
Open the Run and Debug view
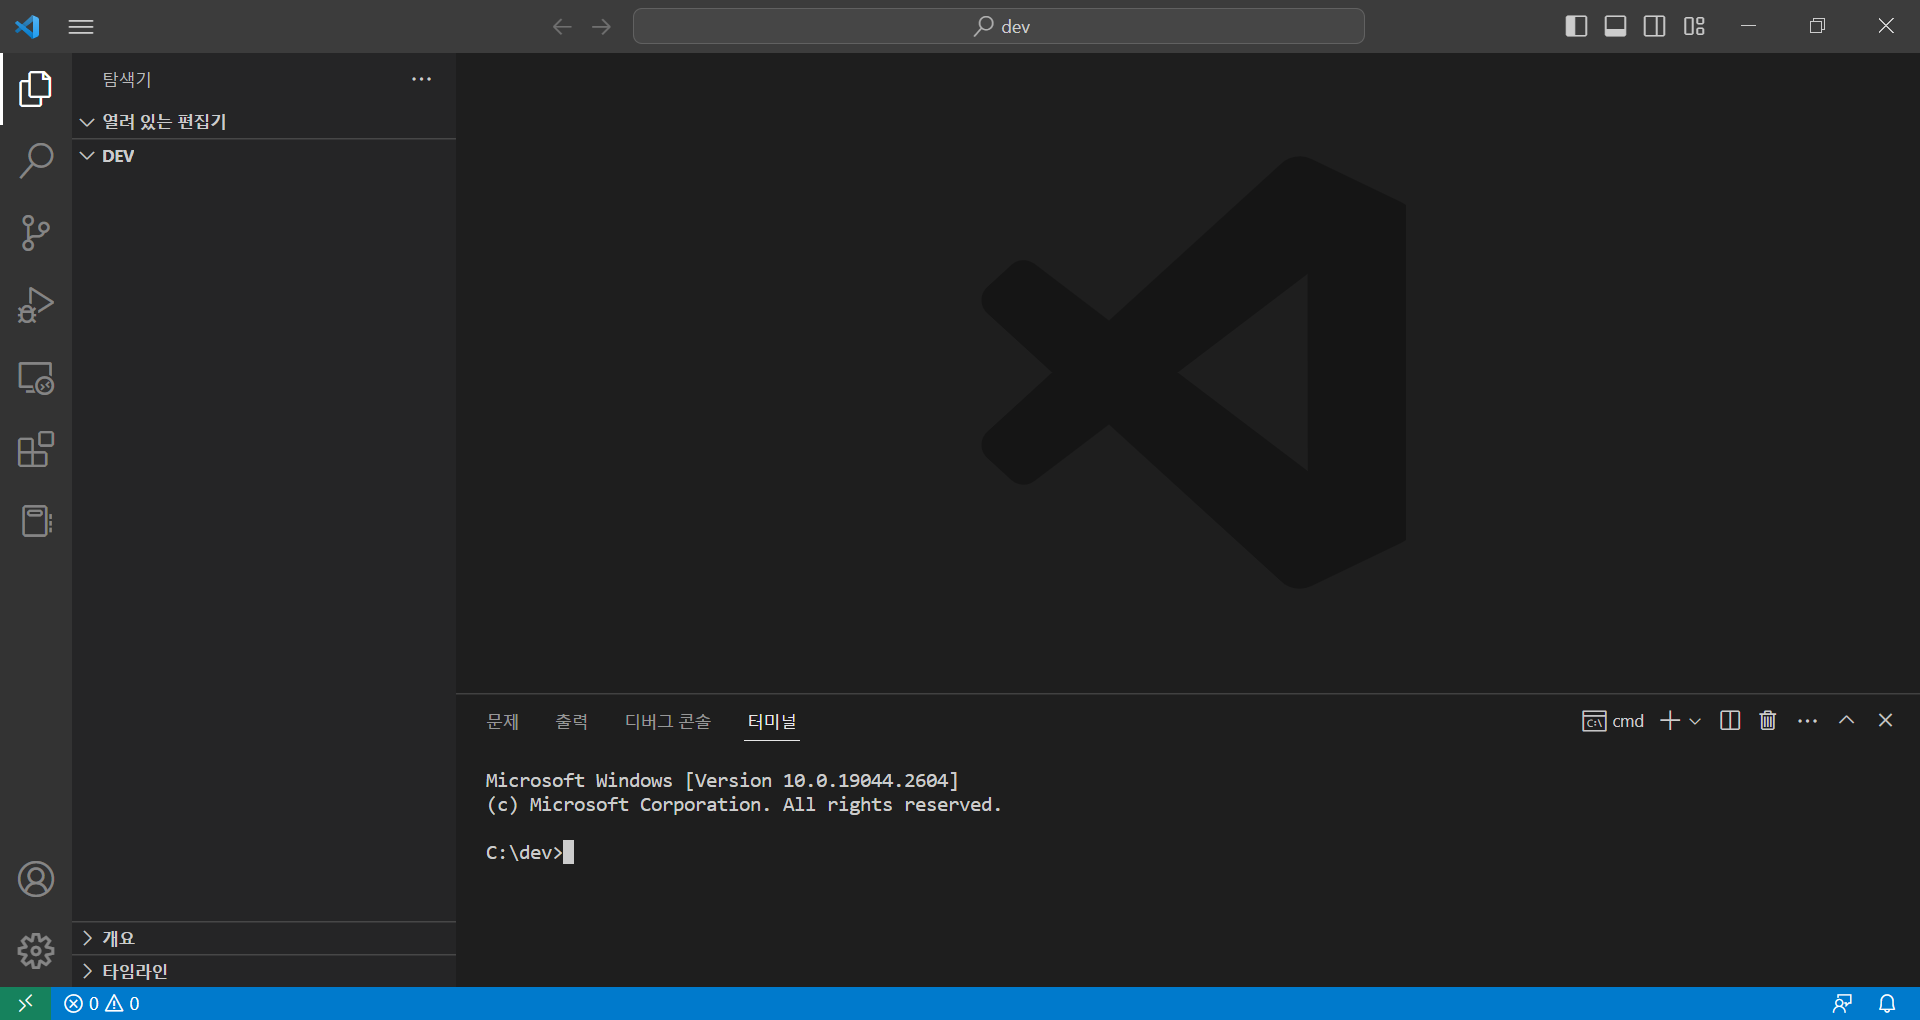[x=36, y=305]
